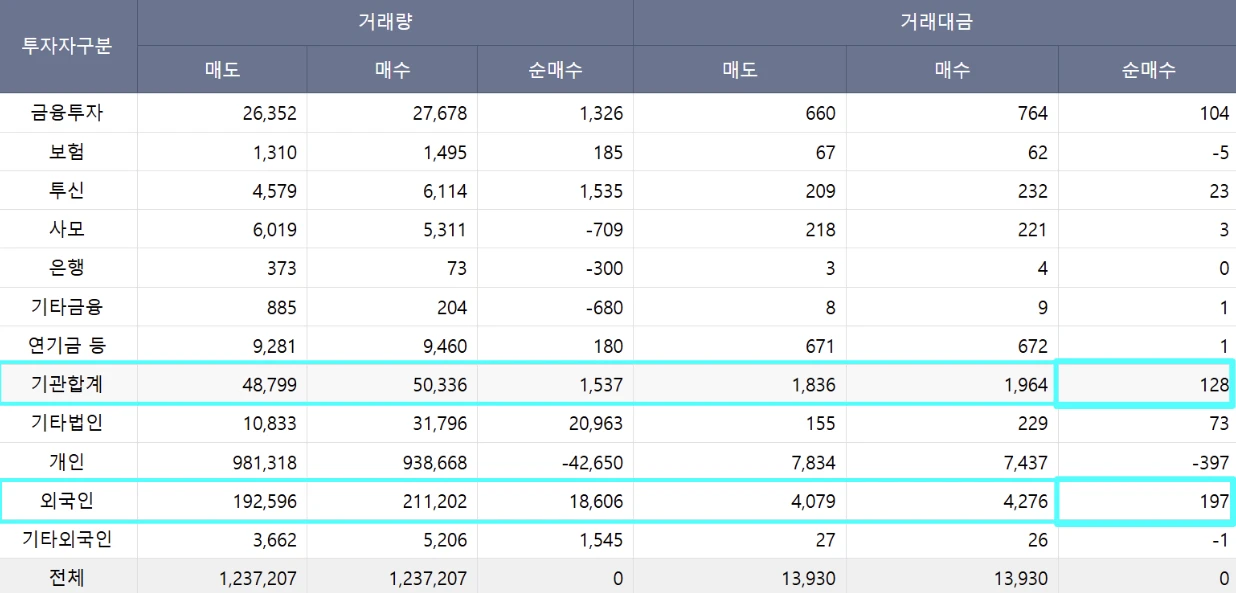Click the 은행 row label
Image resolution: width=1236 pixels, height=593 pixels.
[x=67, y=268]
